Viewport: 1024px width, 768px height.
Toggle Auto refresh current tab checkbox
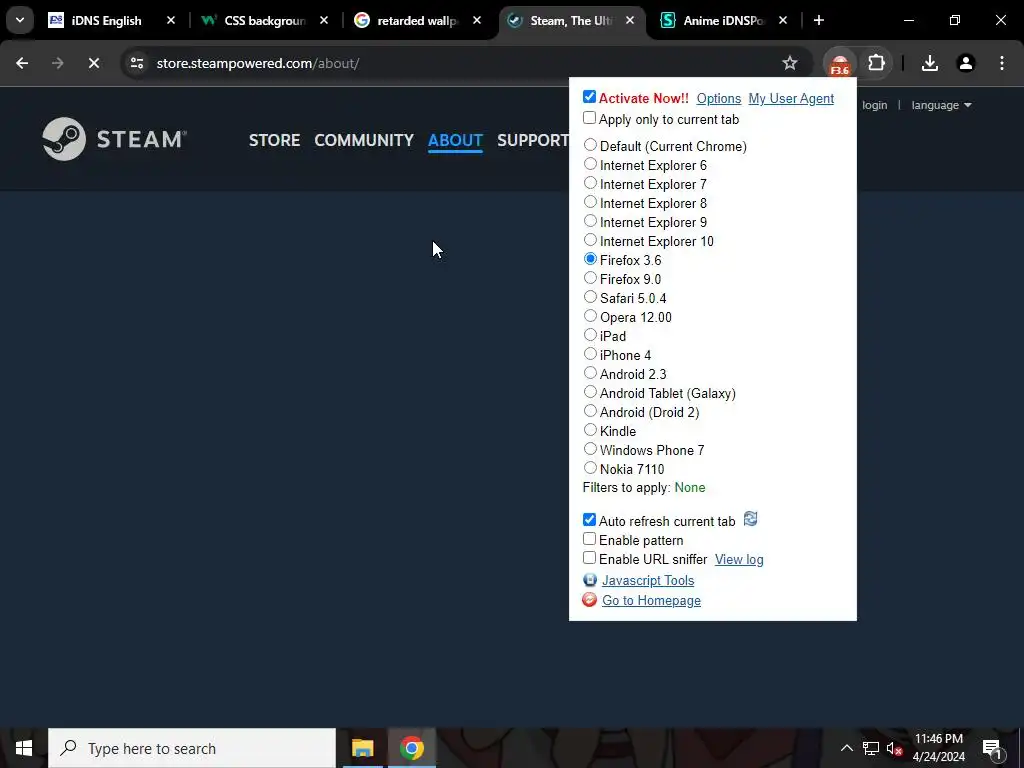click(x=589, y=520)
